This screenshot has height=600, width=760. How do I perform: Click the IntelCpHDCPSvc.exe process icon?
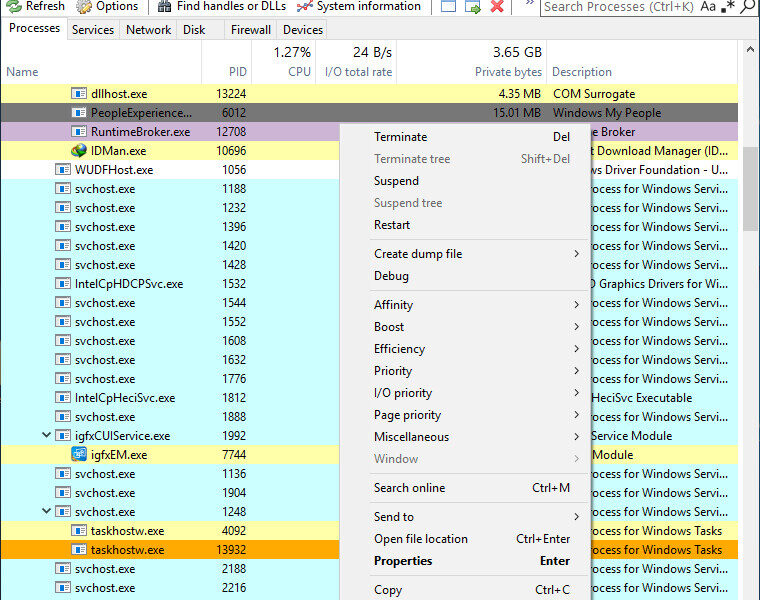[x=63, y=284]
